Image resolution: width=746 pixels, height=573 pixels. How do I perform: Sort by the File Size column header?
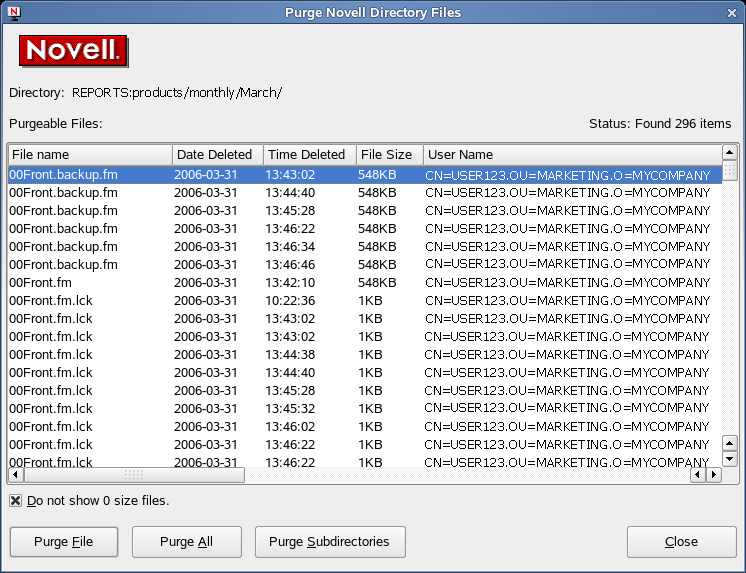390,155
